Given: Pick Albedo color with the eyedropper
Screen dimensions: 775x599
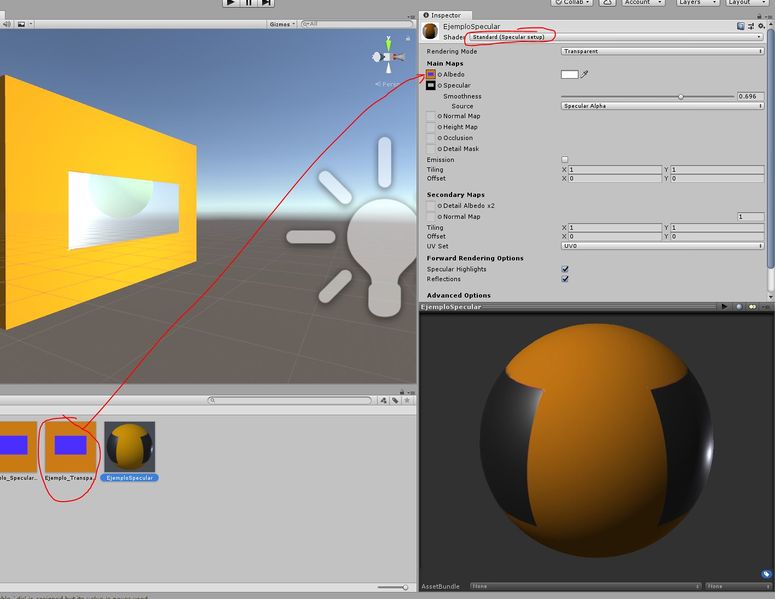Looking at the screenshot, I should coord(584,75).
